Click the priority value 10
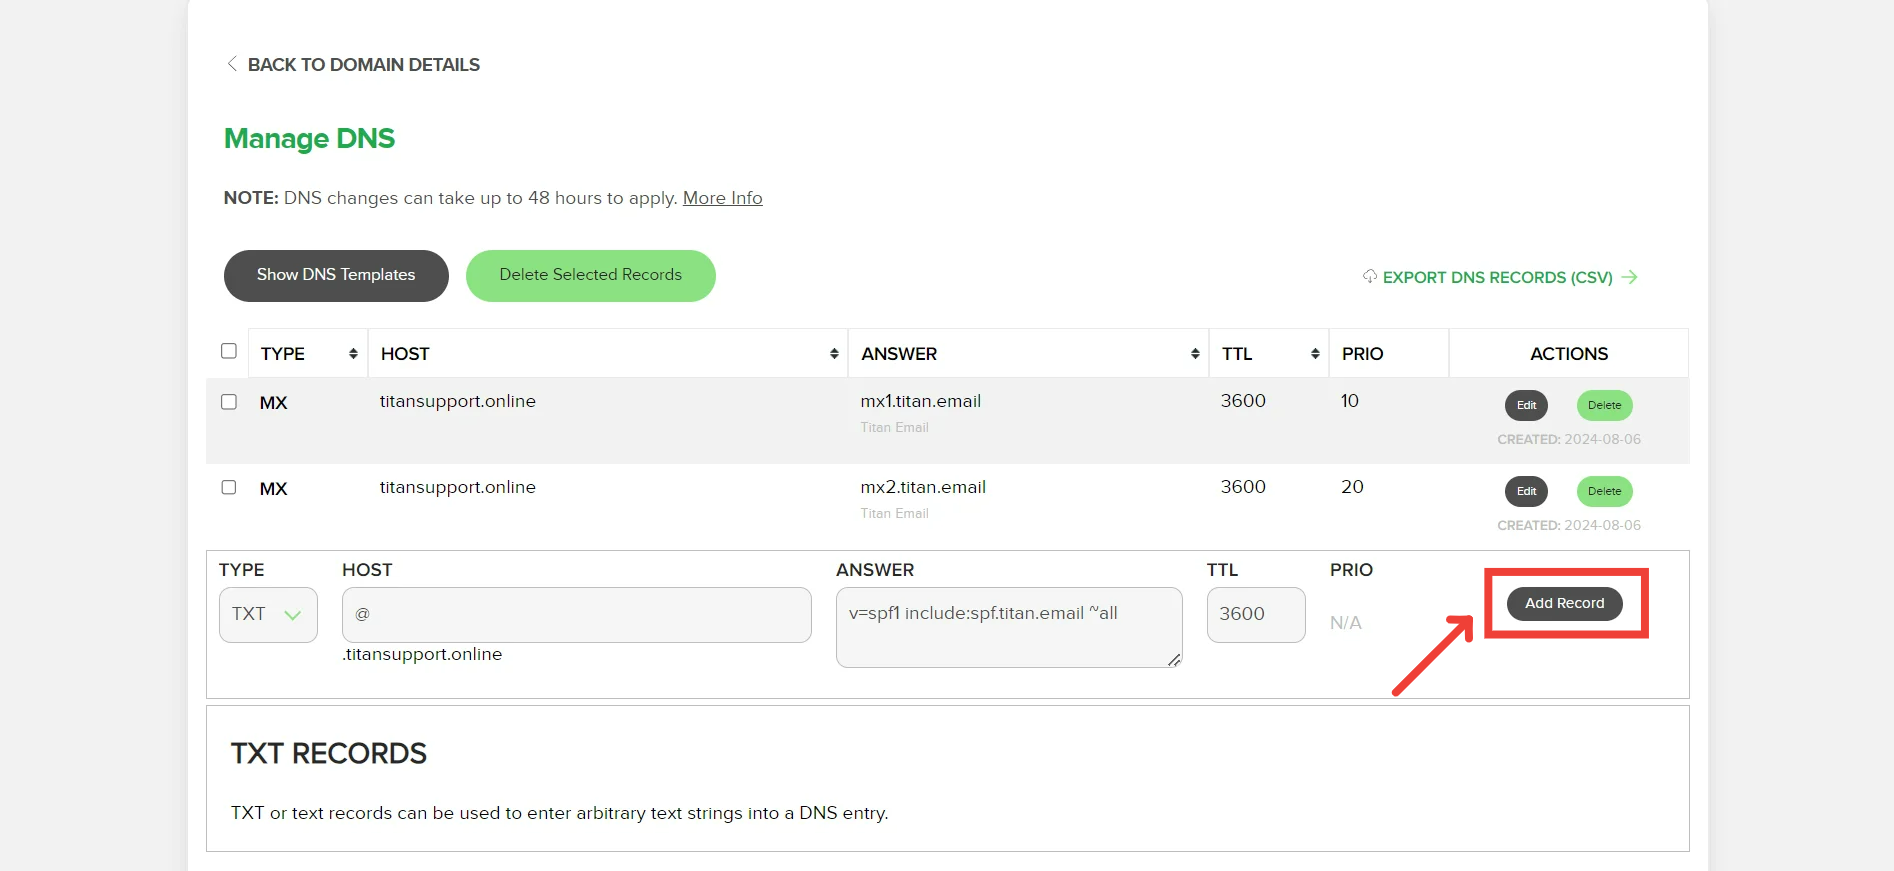This screenshot has width=1894, height=871. (1350, 401)
